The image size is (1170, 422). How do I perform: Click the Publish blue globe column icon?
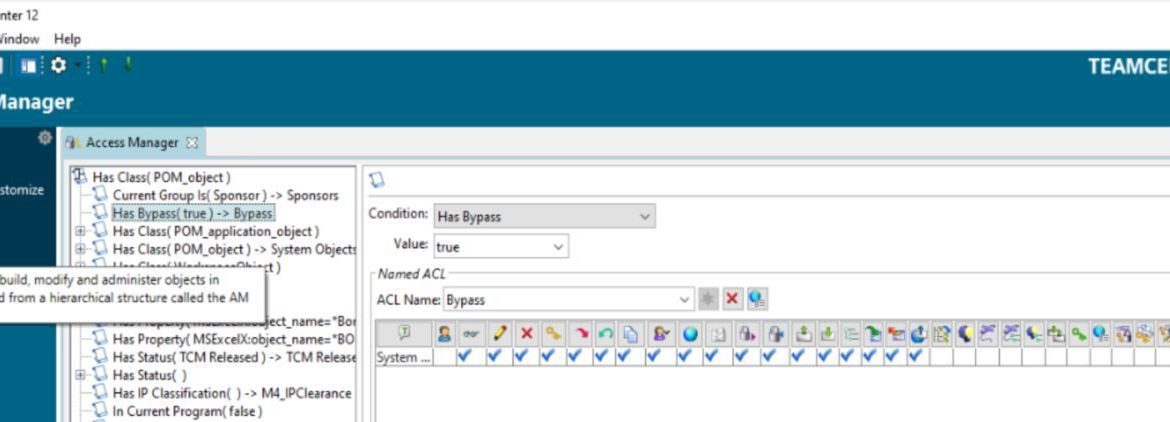[689, 334]
